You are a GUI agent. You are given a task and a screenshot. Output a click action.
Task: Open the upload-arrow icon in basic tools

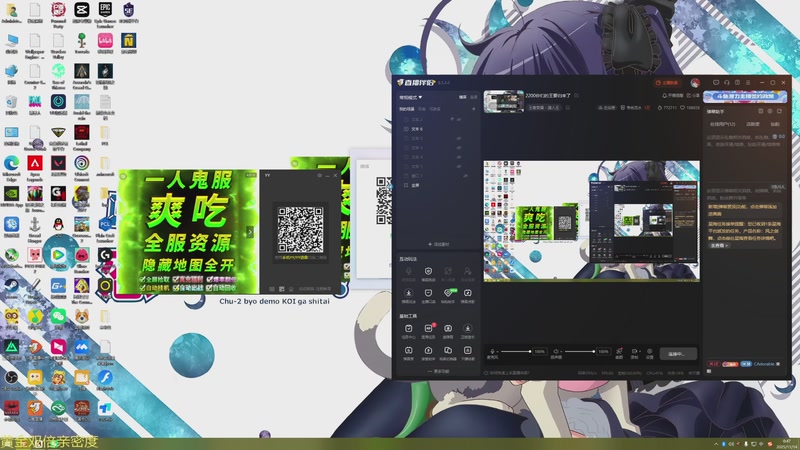click(x=428, y=351)
